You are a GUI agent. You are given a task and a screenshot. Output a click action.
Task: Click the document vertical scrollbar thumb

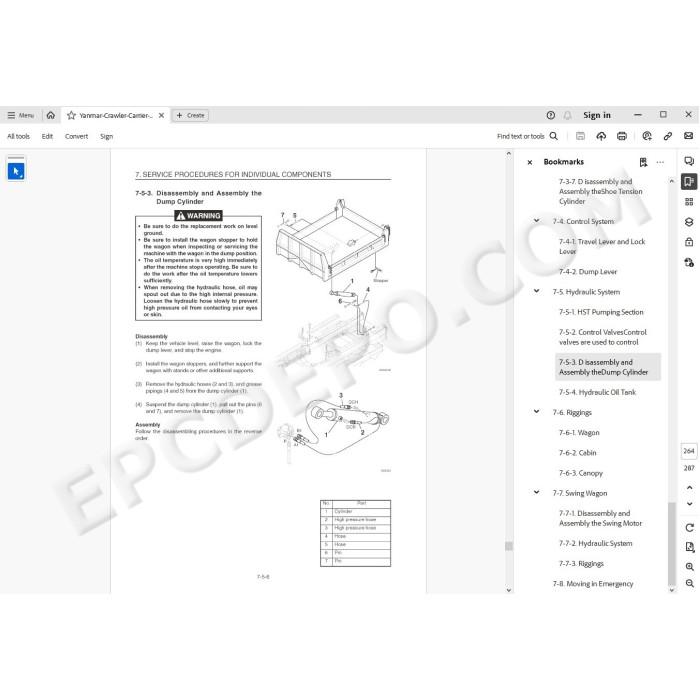pos(508,546)
